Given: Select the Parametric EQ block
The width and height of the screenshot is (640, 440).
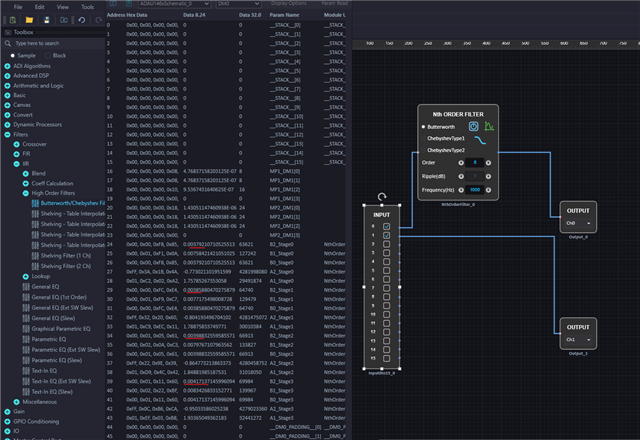Looking at the screenshot, I should pyautogui.click(x=44, y=339).
